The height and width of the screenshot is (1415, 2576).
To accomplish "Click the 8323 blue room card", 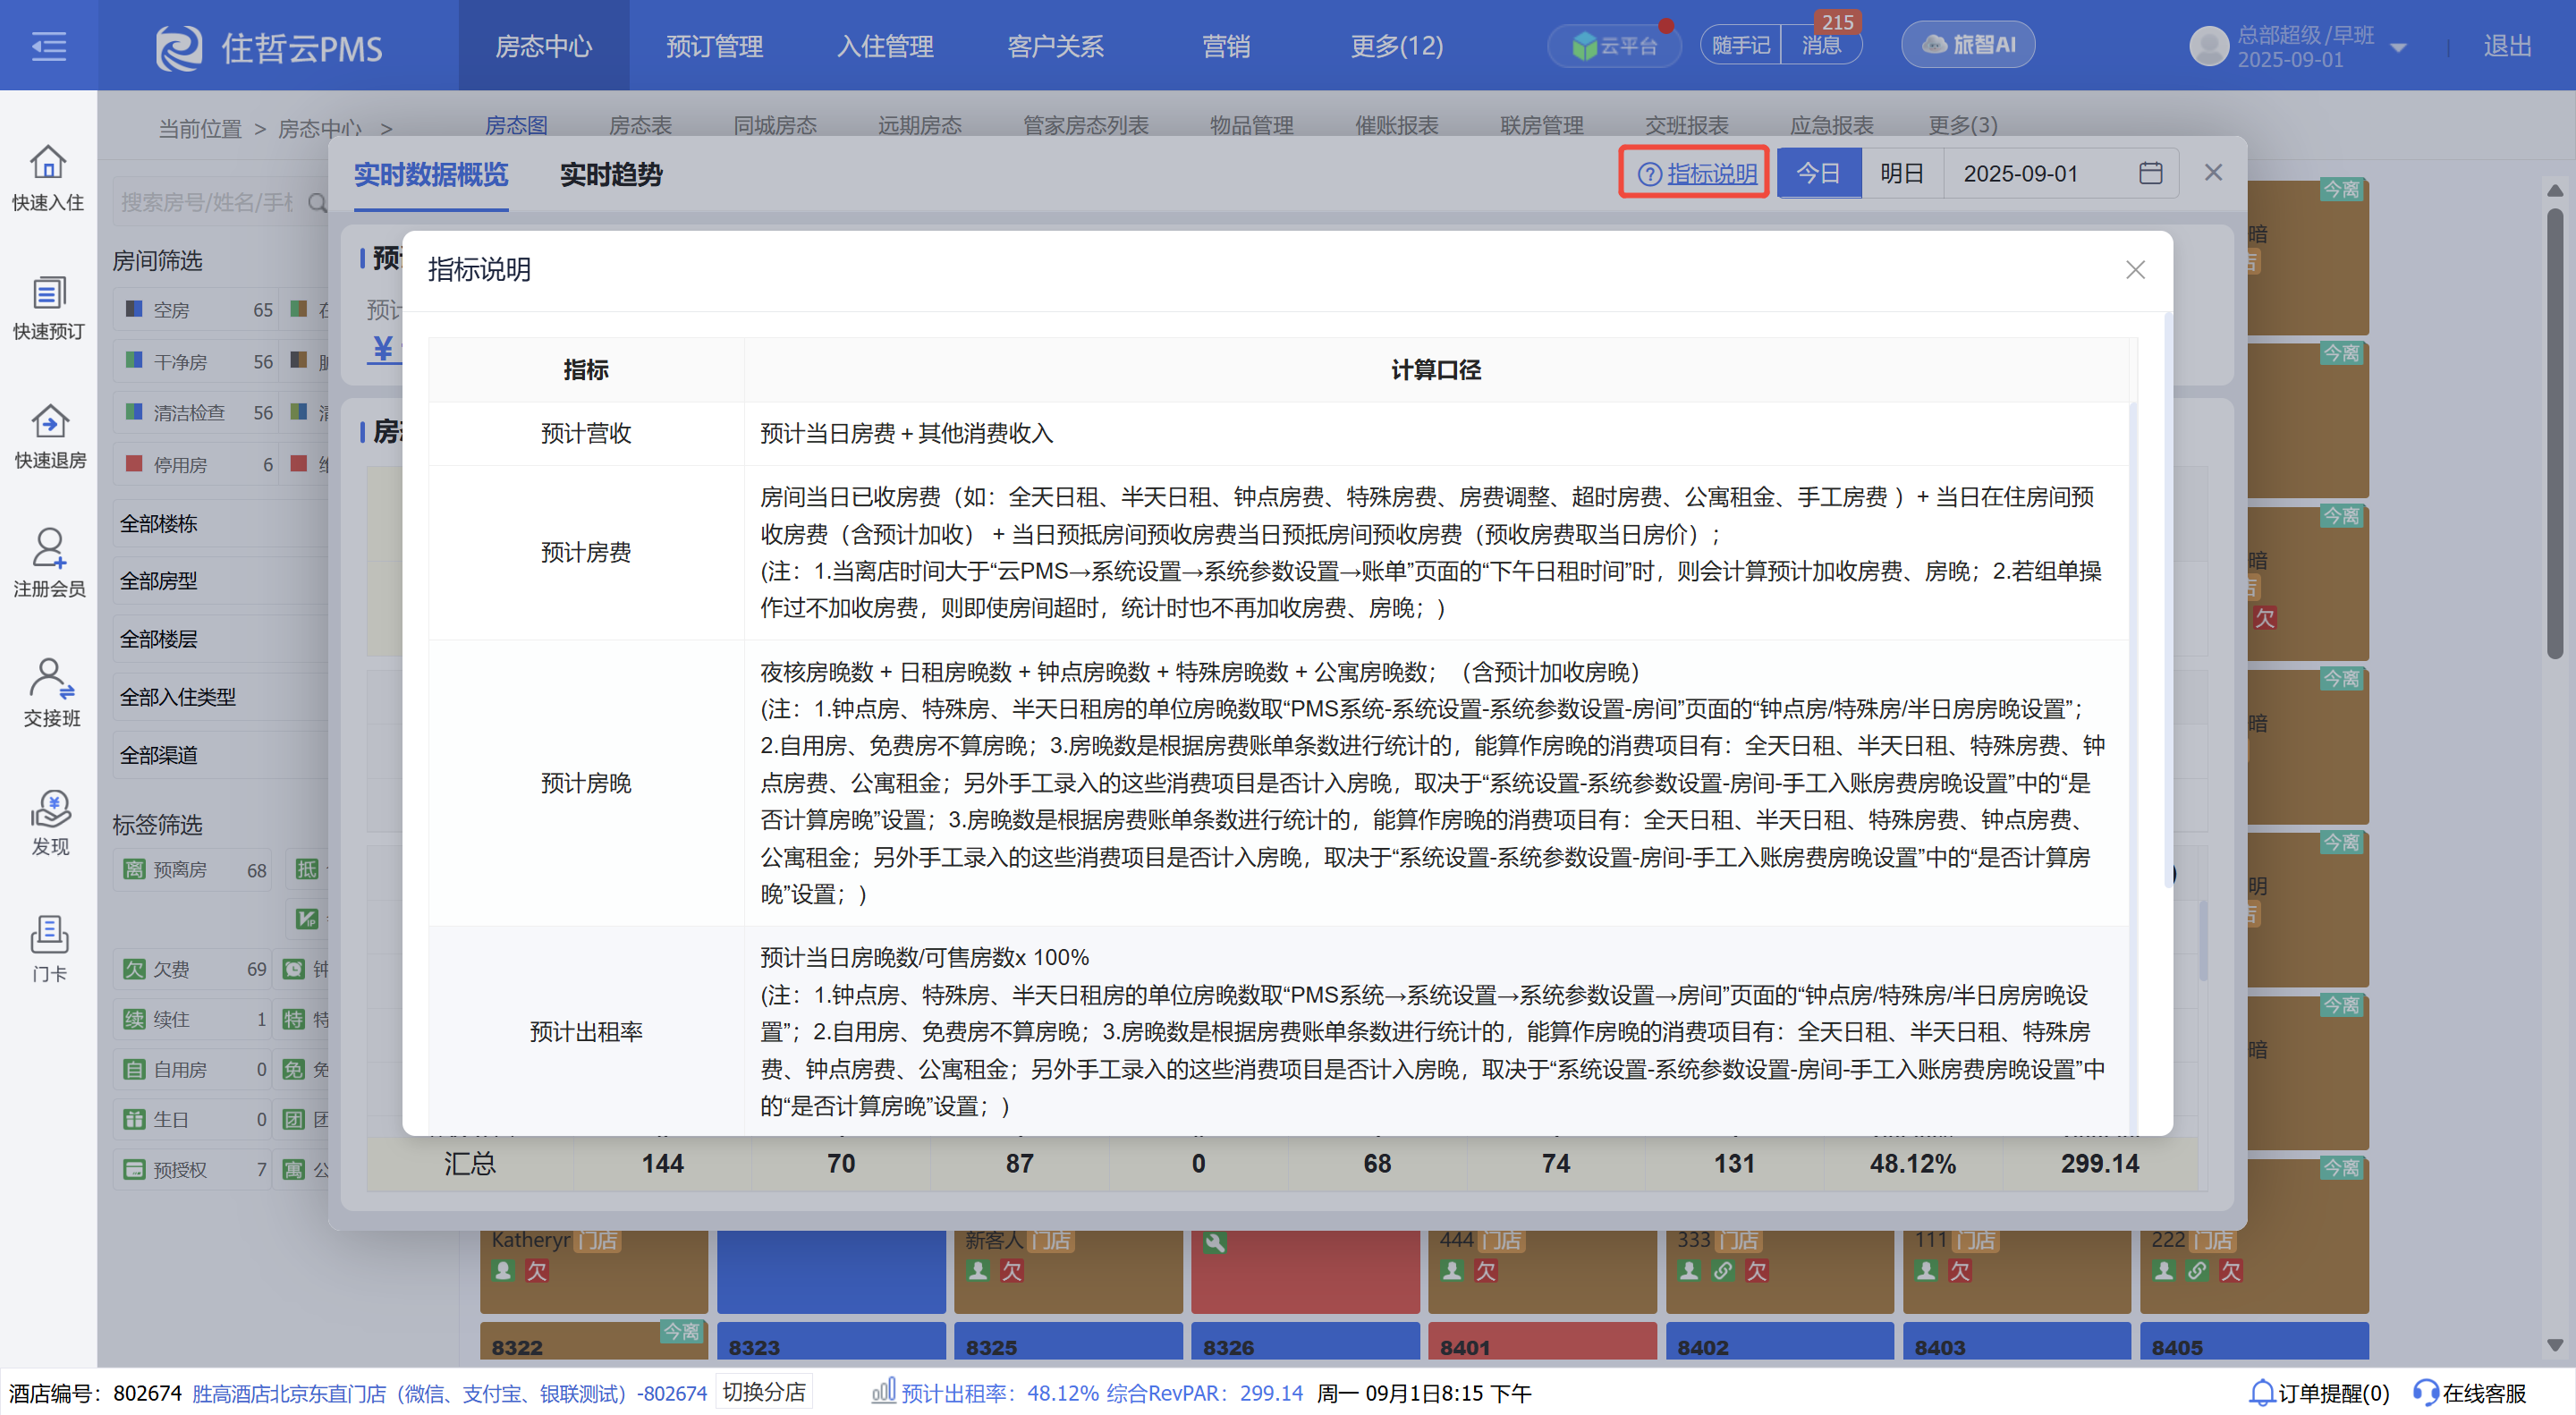I will tap(831, 1342).
